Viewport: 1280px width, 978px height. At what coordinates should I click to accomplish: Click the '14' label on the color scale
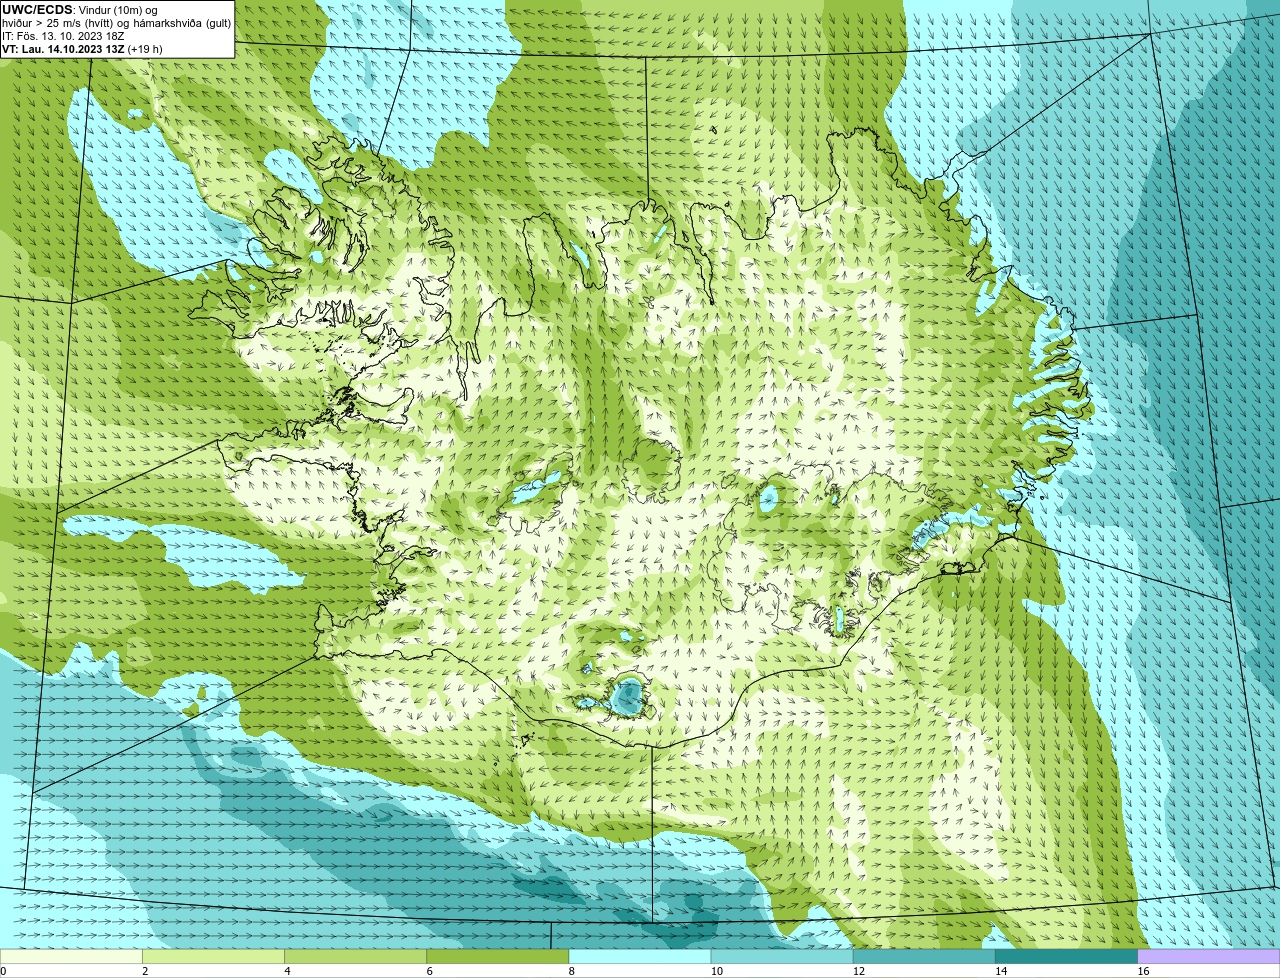[x=1001, y=971]
